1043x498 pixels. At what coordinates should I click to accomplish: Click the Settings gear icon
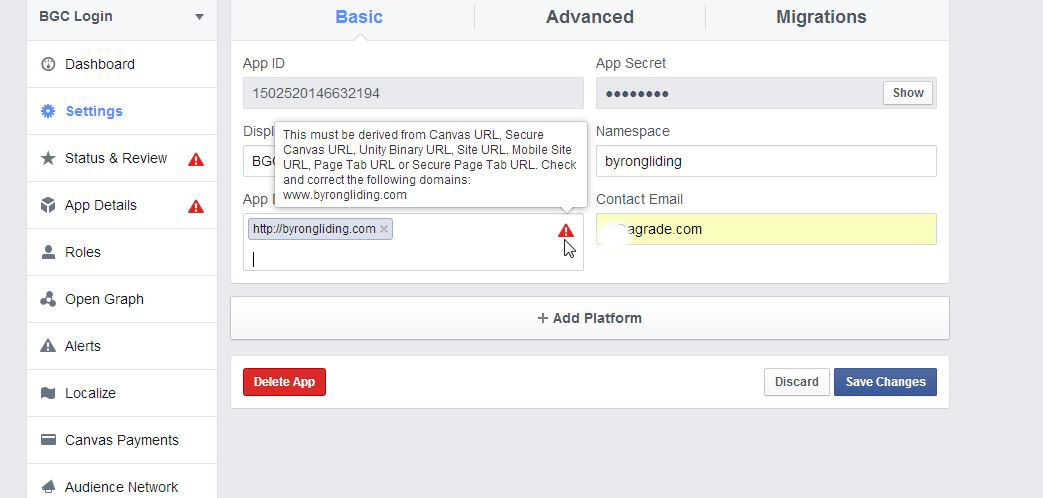coord(48,111)
